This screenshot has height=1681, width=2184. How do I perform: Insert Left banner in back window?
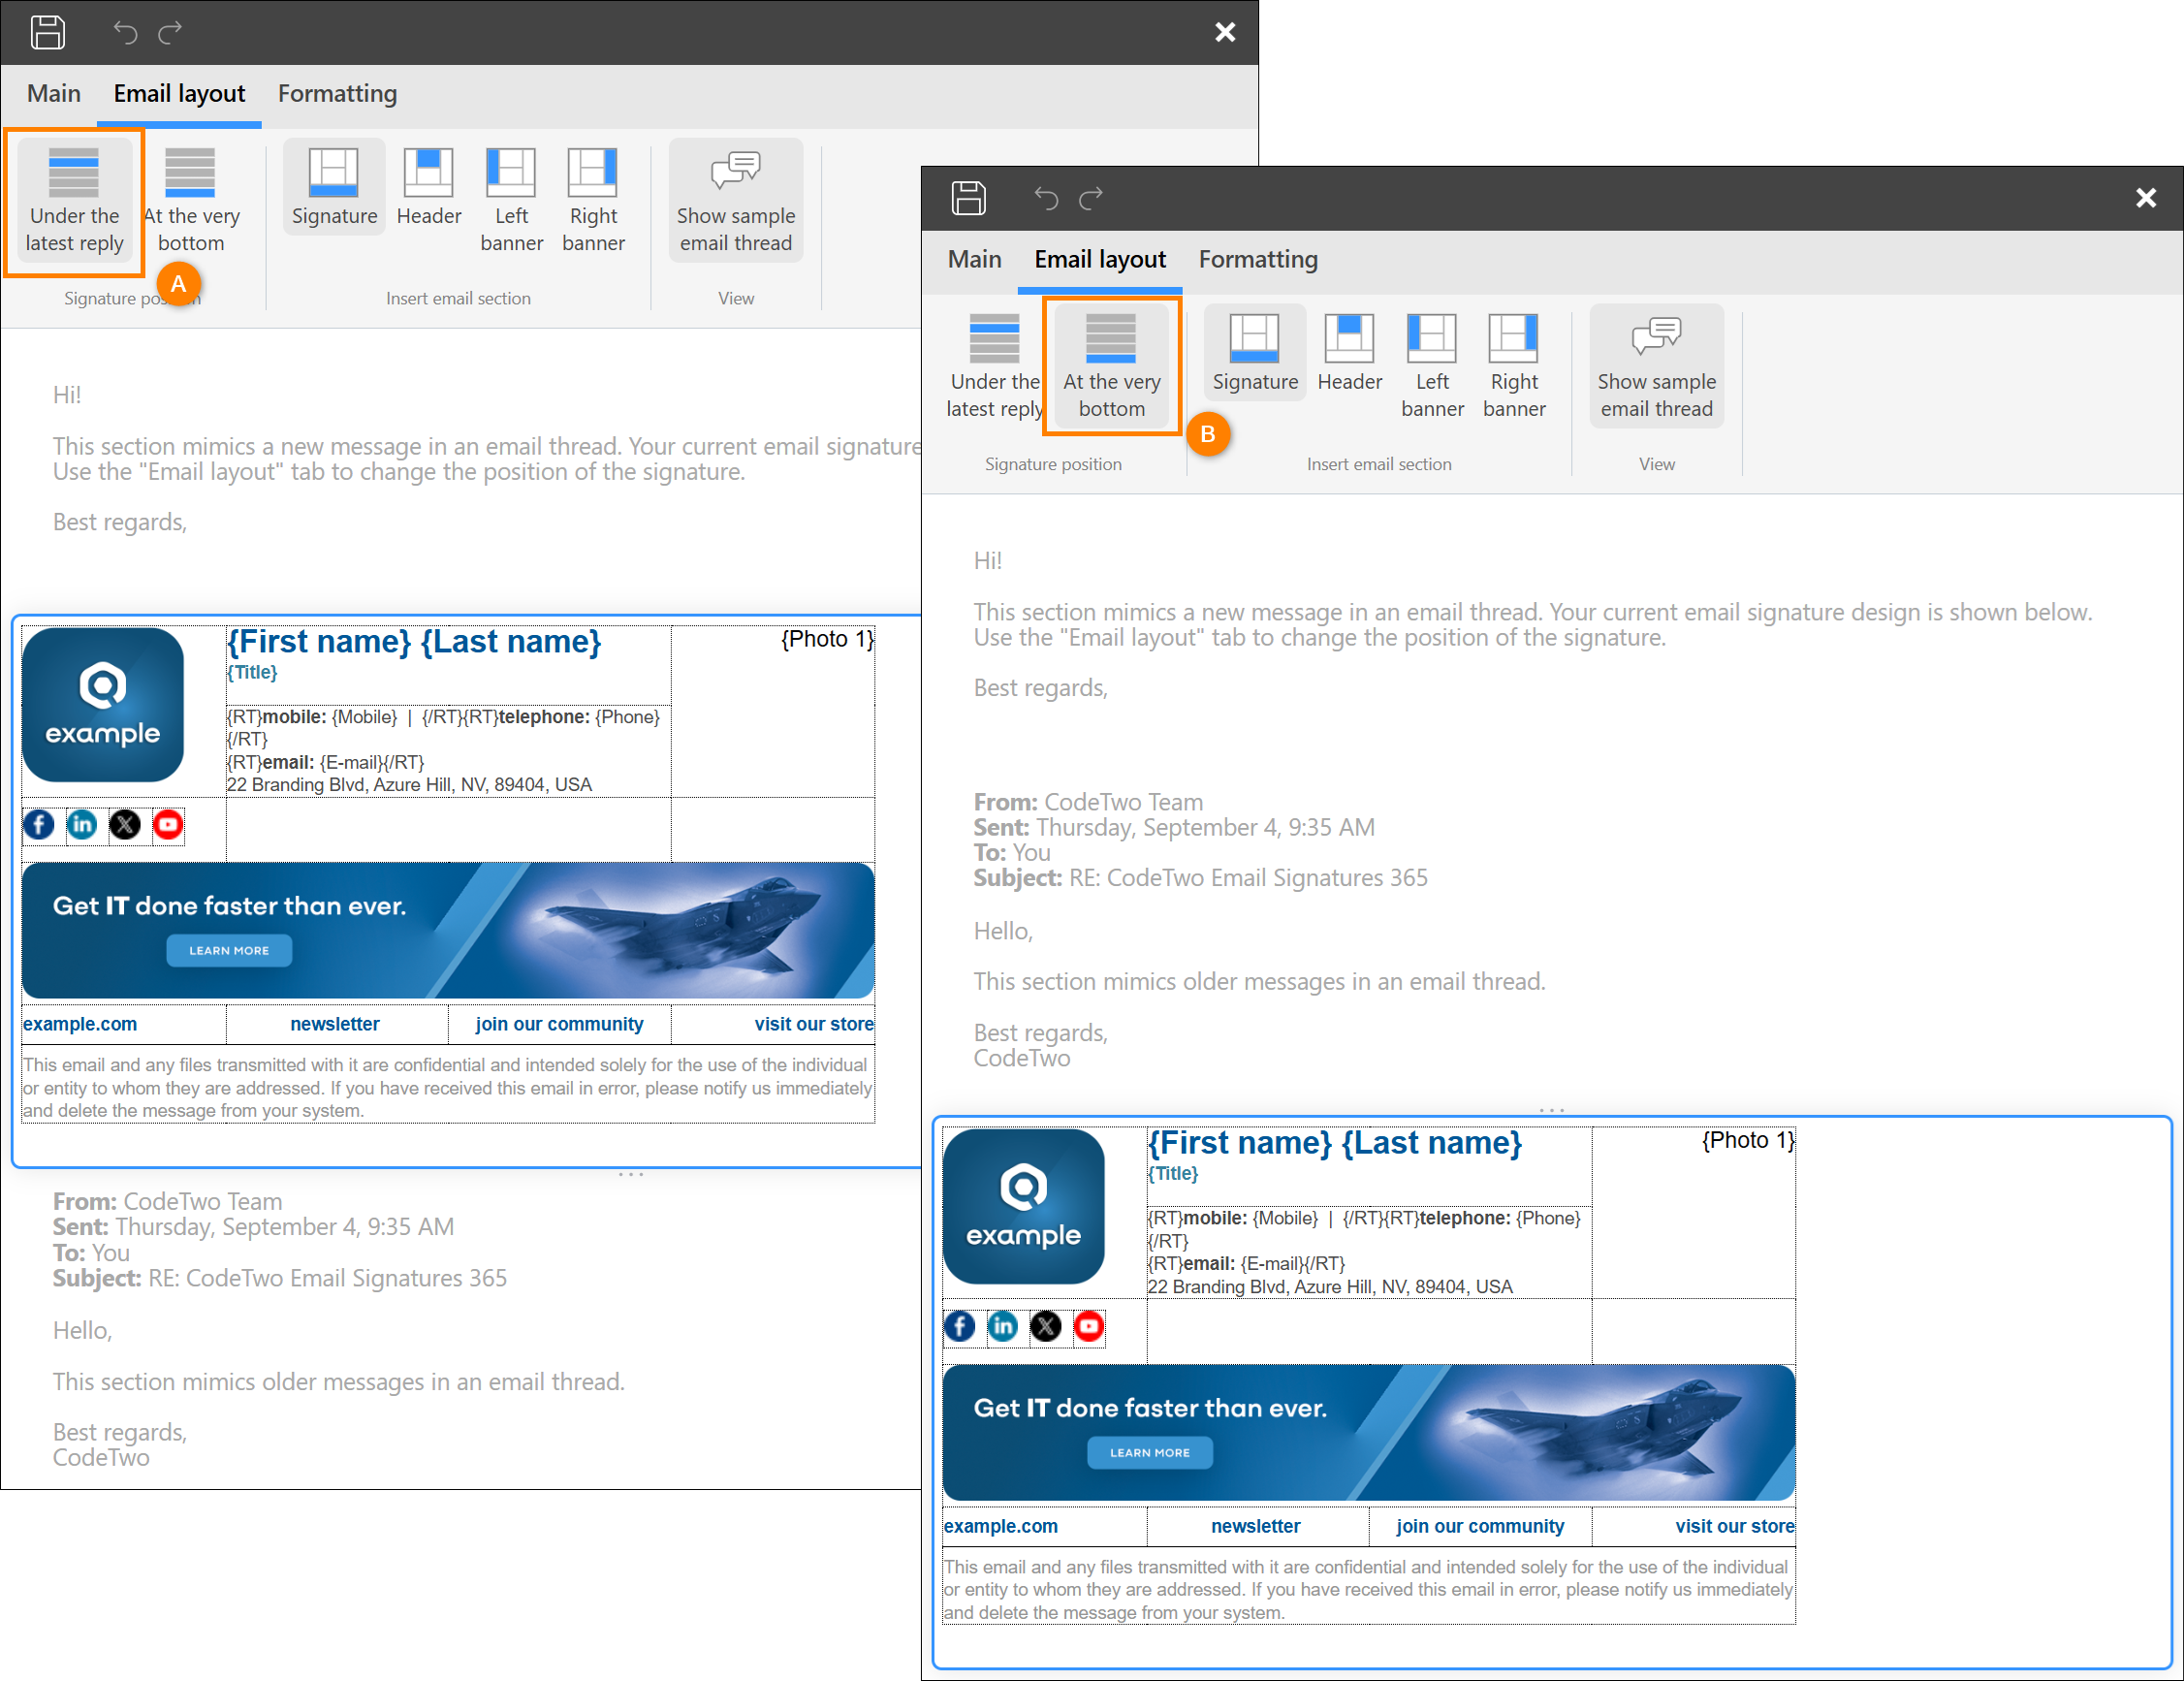pyautogui.click(x=511, y=201)
